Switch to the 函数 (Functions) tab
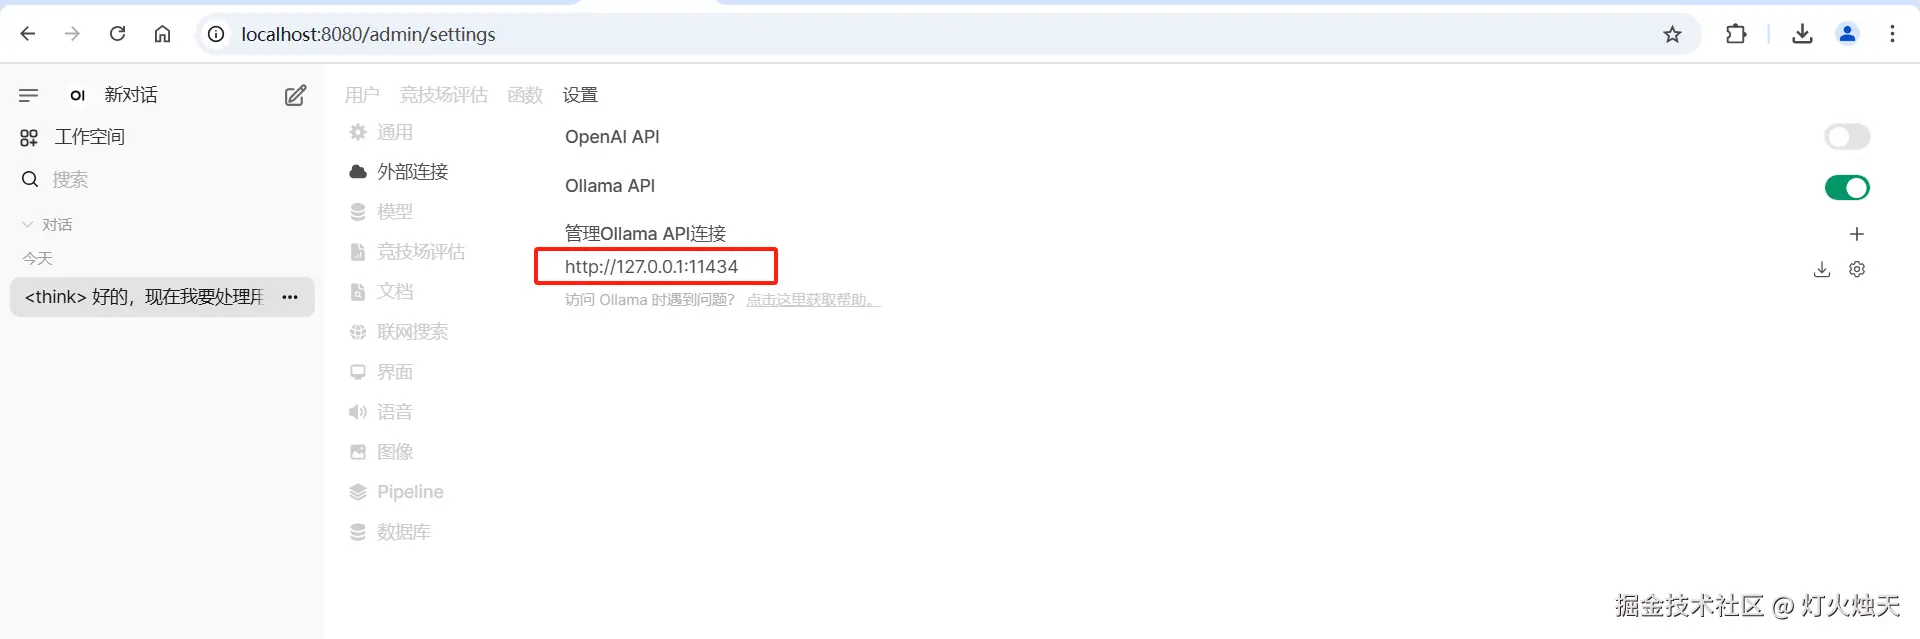This screenshot has width=1920, height=639. (525, 95)
